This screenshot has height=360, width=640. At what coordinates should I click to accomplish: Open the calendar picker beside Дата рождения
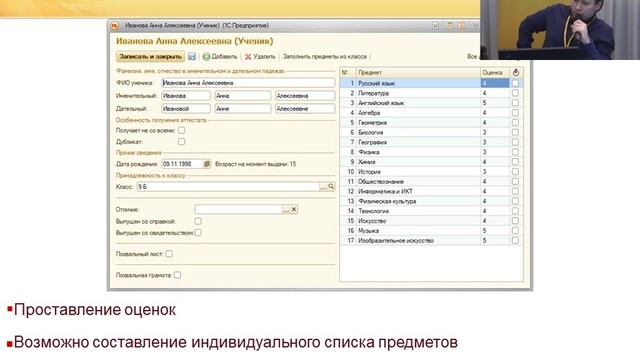207,164
